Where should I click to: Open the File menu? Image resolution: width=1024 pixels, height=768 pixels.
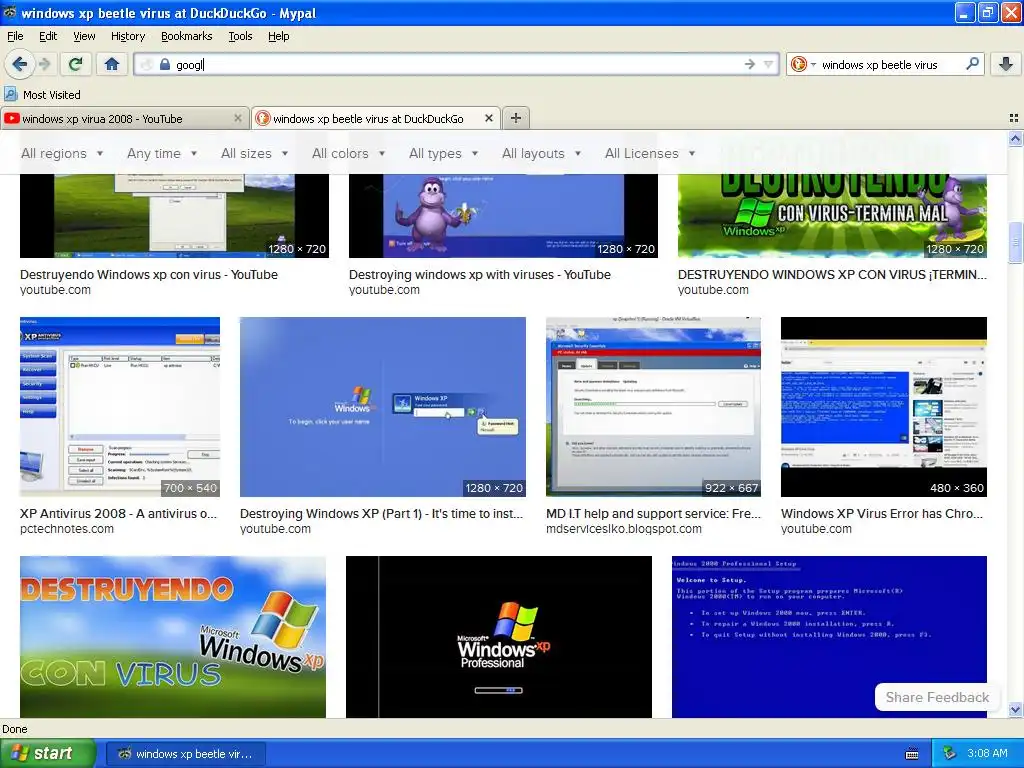tap(15, 36)
